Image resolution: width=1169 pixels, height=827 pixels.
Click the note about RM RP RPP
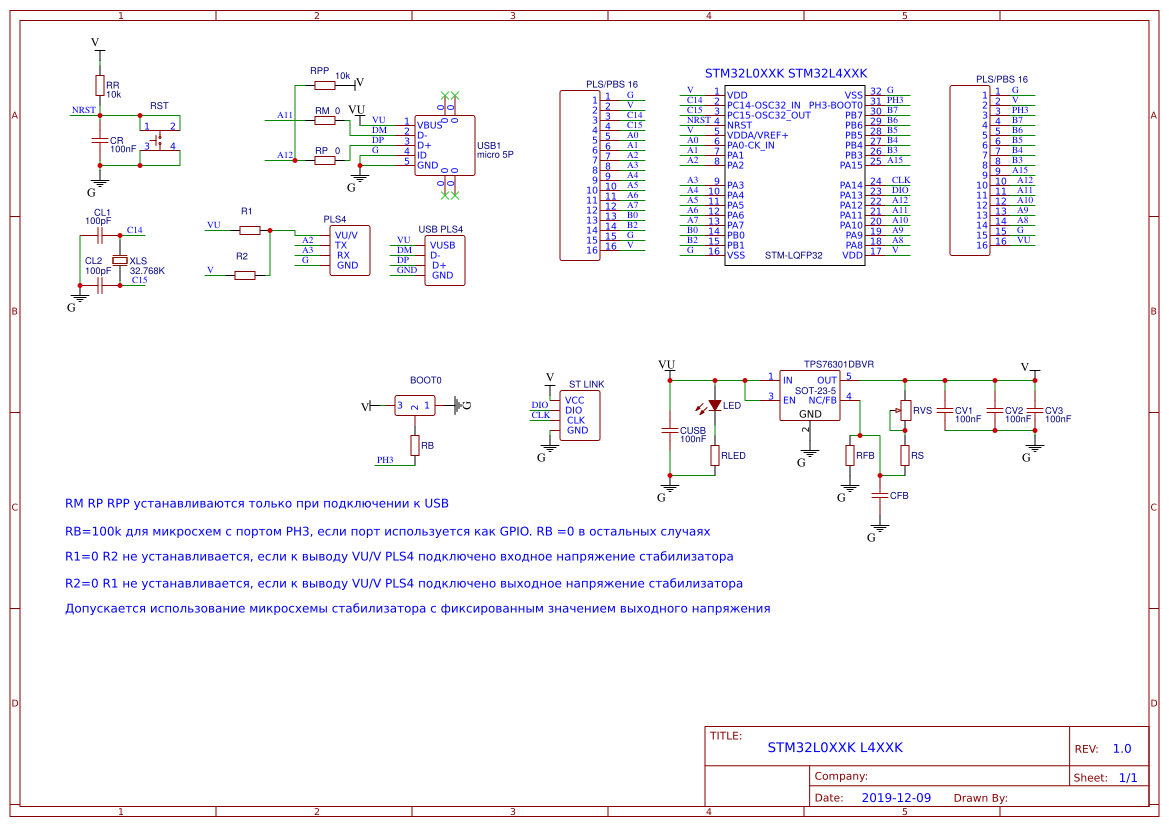coord(256,503)
